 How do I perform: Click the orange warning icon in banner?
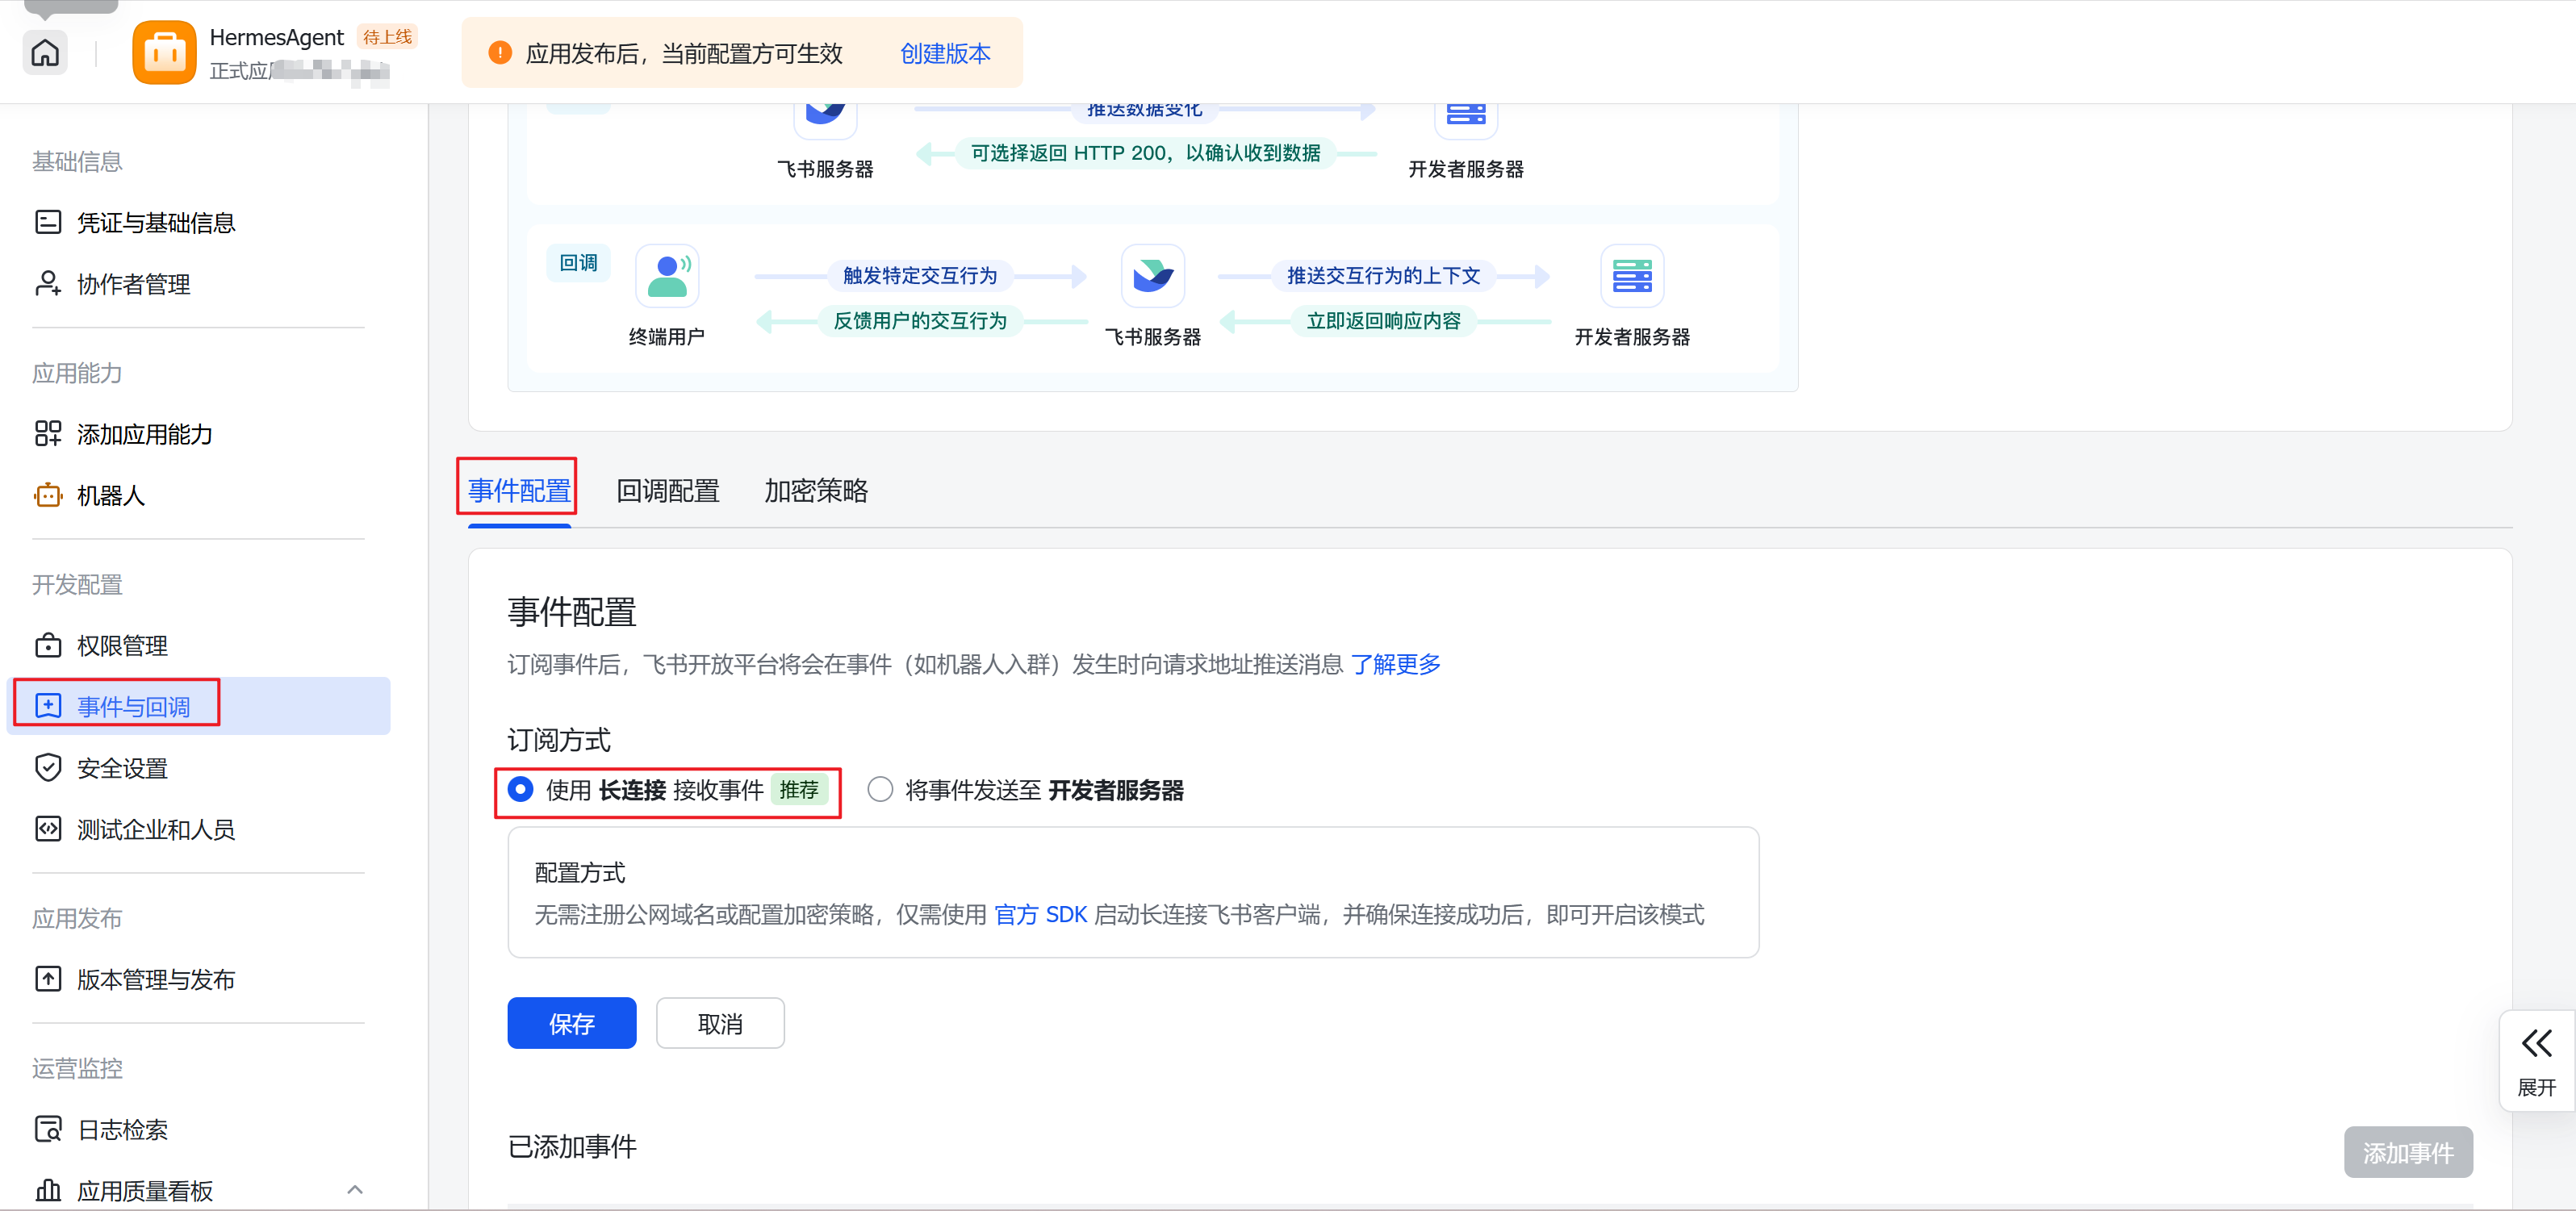(x=500, y=53)
